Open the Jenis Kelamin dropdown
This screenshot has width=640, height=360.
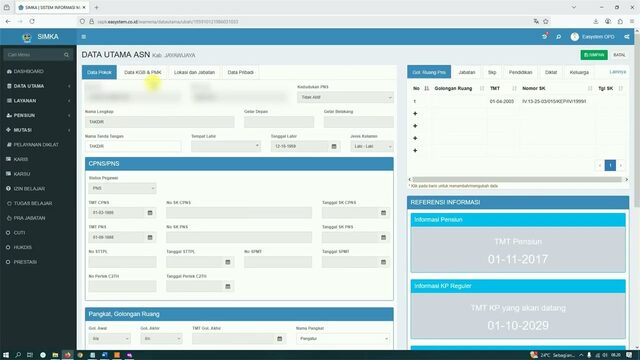(372, 146)
